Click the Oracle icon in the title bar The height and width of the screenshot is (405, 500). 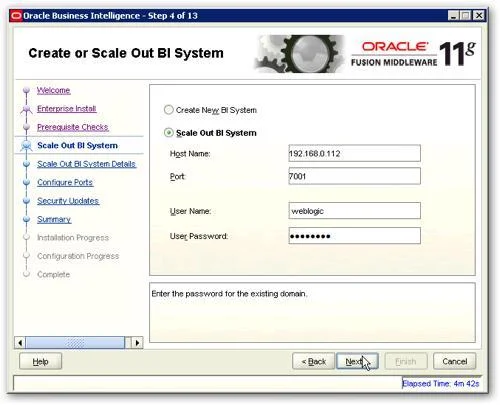click(16, 16)
